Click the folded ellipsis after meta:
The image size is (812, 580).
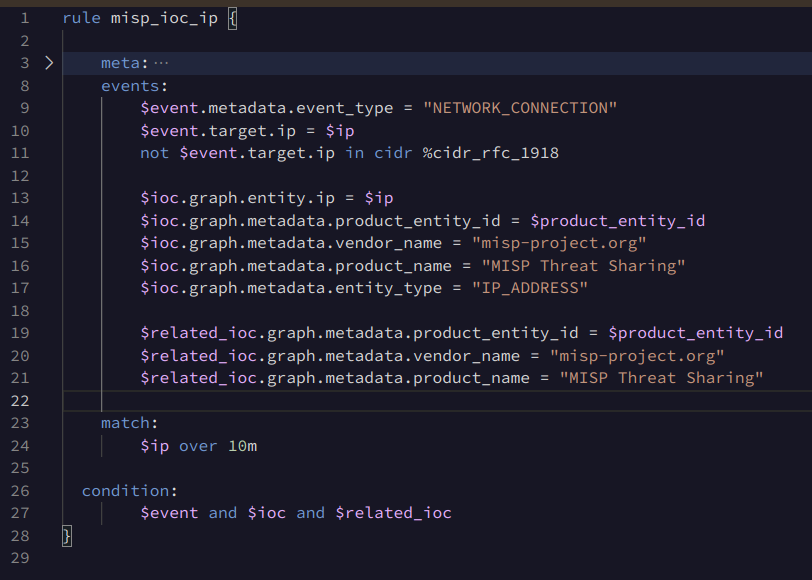pos(161,63)
